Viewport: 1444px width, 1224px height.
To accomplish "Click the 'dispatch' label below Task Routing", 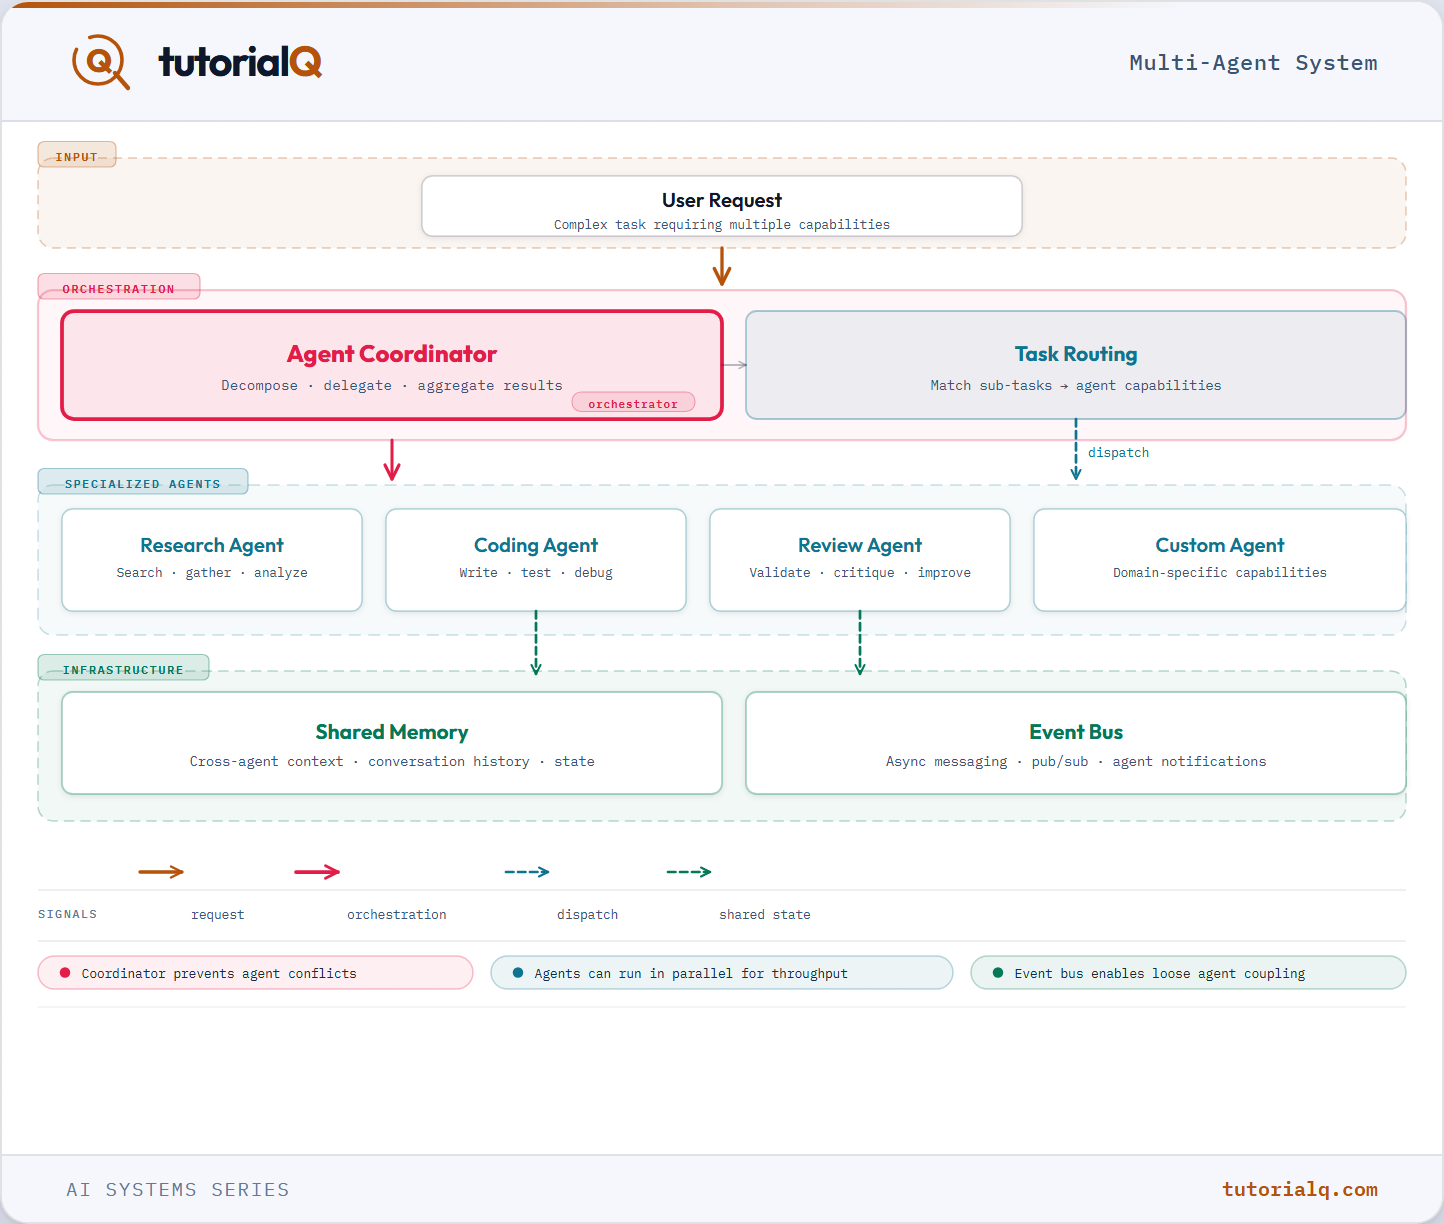I will 1119,453.
